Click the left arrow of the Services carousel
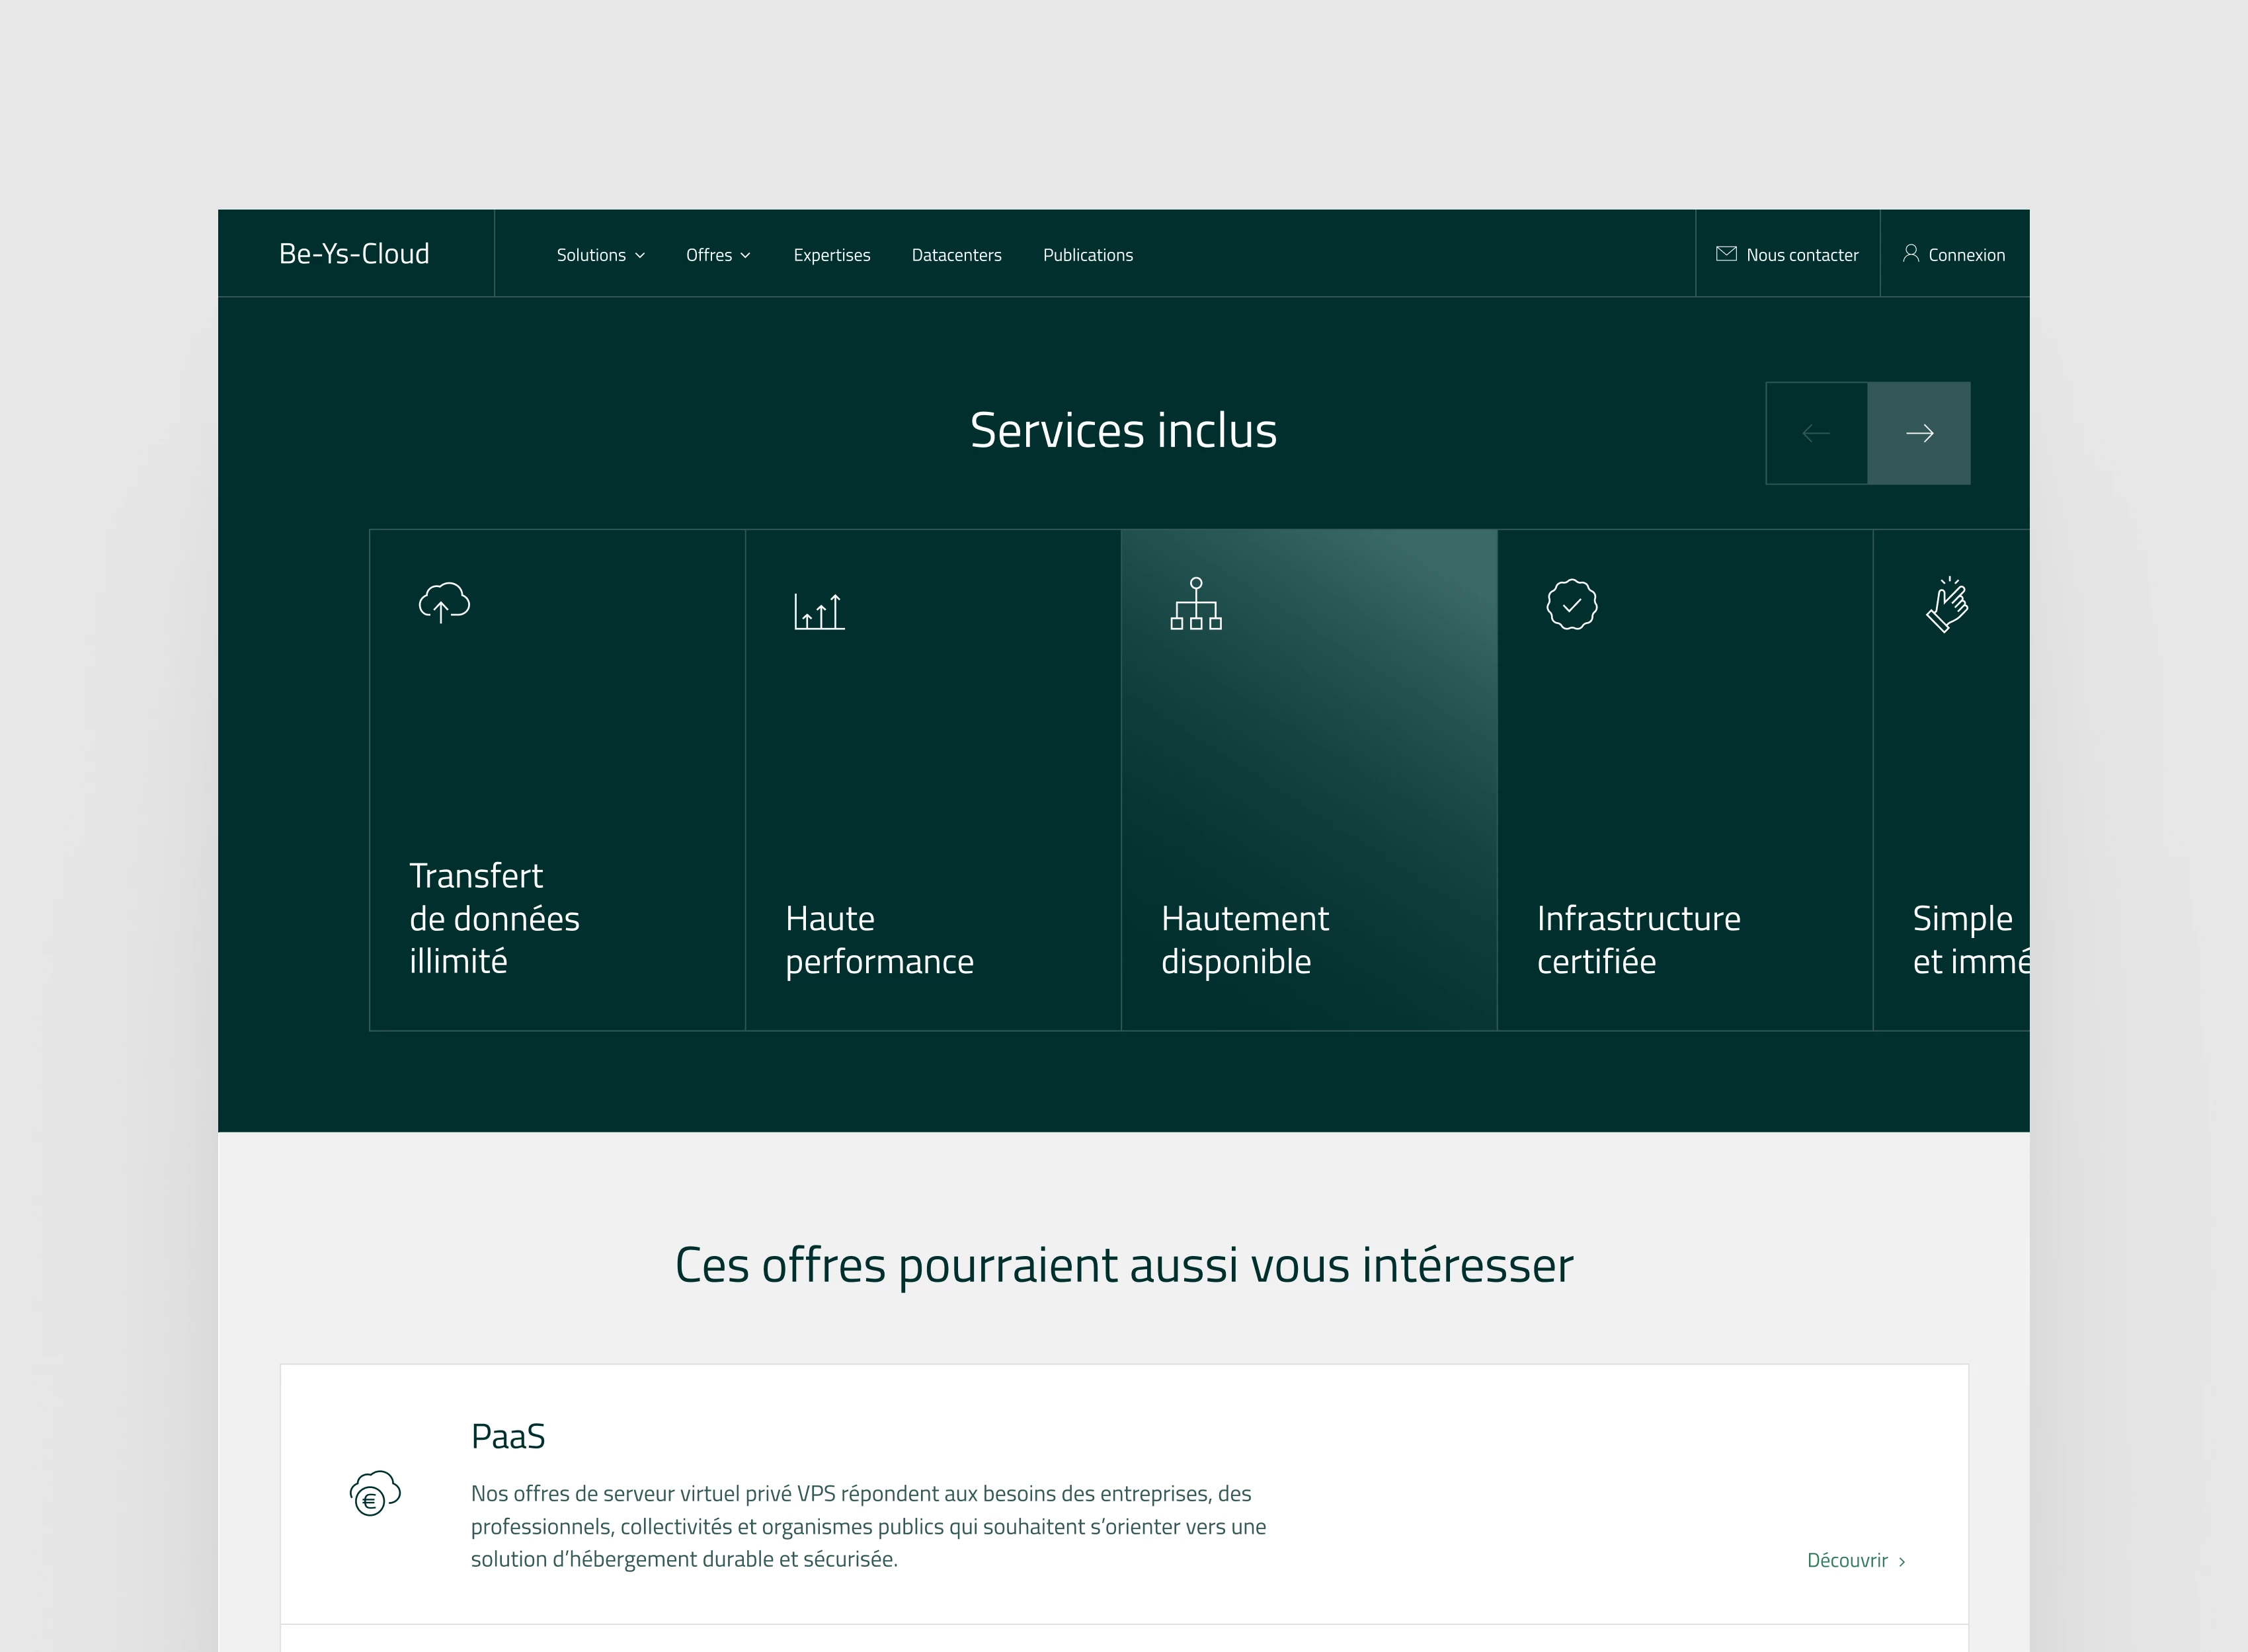The image size is (2248, 1652). click(1817, 433)
